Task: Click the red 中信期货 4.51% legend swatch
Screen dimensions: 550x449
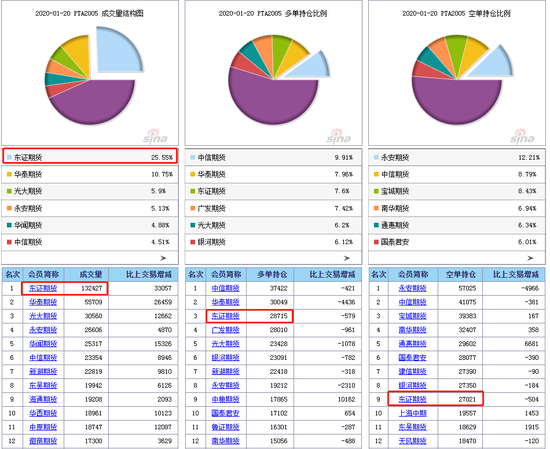Action: (9, 242)
